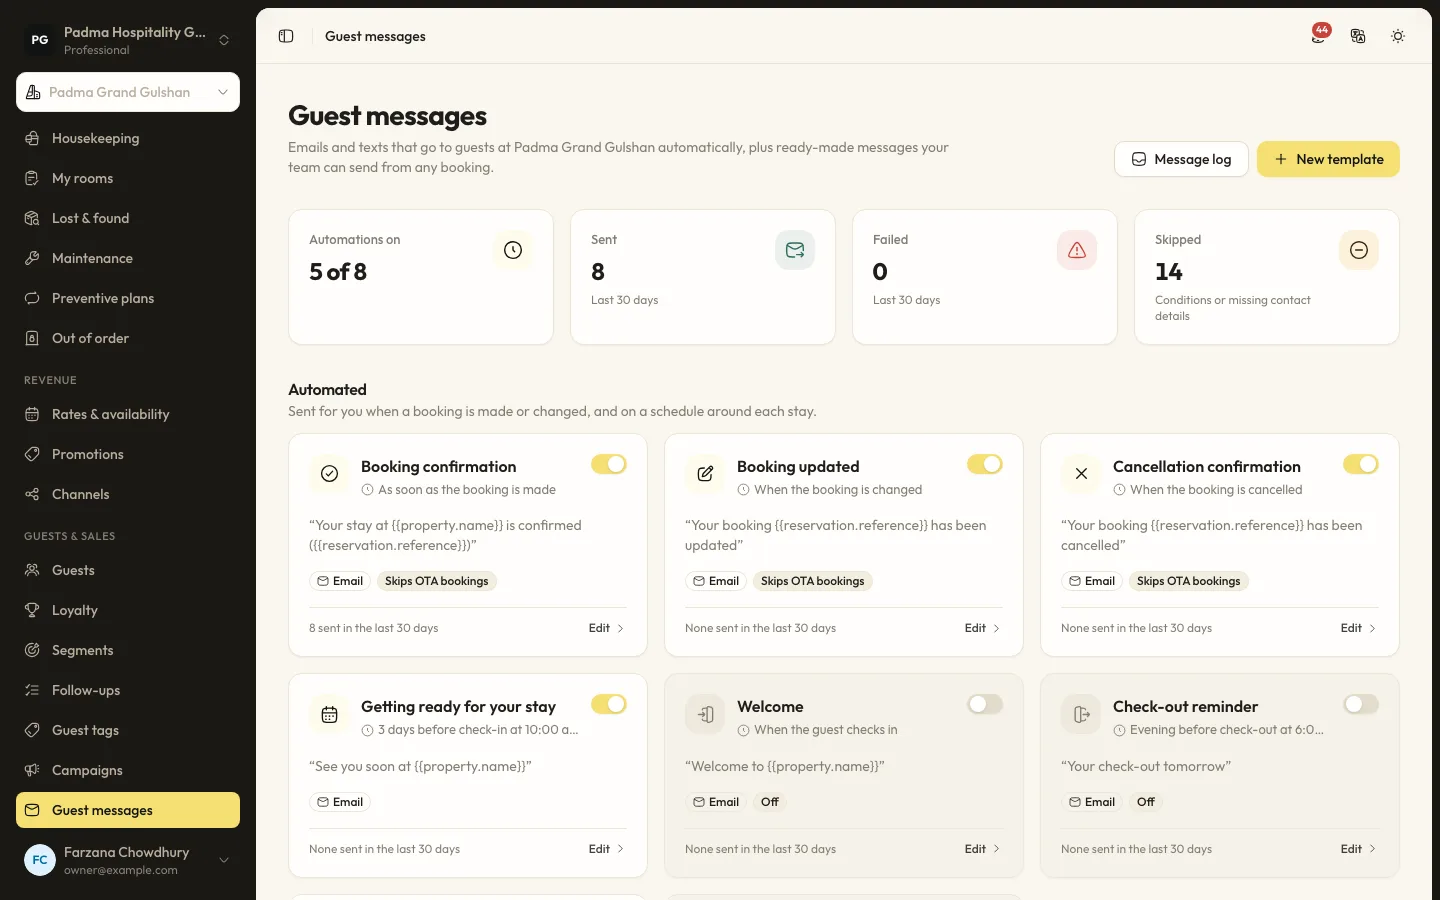Click the Lost & found sidebar icon
This screenshot has height=900, width=1440.
(x=32, y=218)
